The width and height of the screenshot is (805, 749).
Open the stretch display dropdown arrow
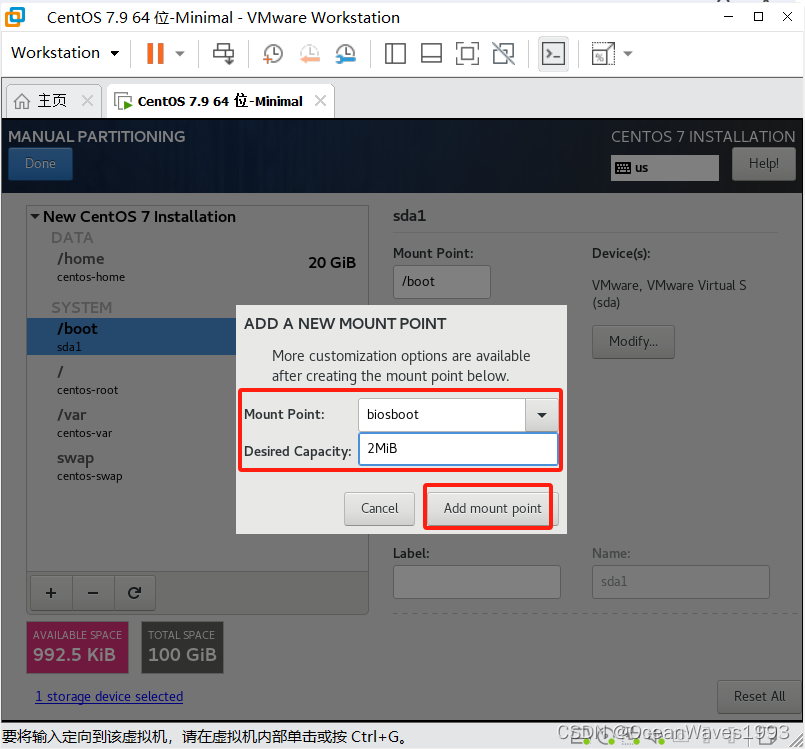tap(628, 53)
